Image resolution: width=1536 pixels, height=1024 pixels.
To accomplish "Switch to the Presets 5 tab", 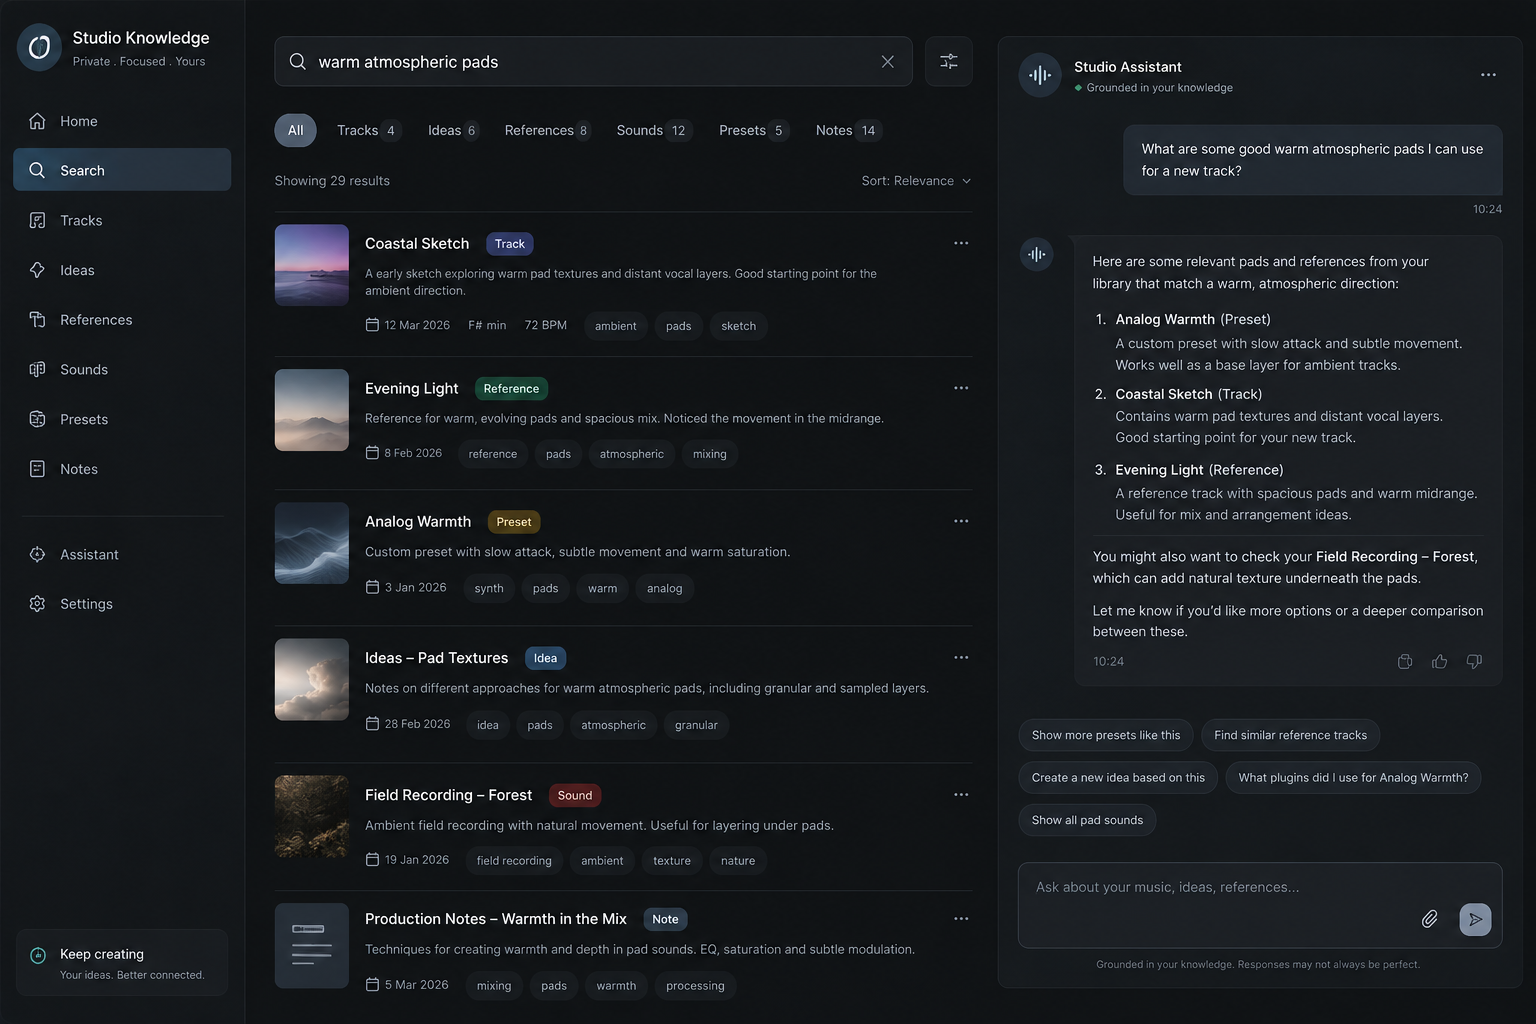I will click(x=753, y=131).
